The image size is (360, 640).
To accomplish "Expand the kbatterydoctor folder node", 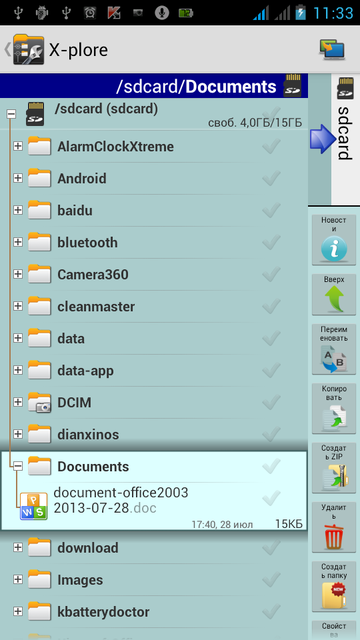I will (18, 611).
